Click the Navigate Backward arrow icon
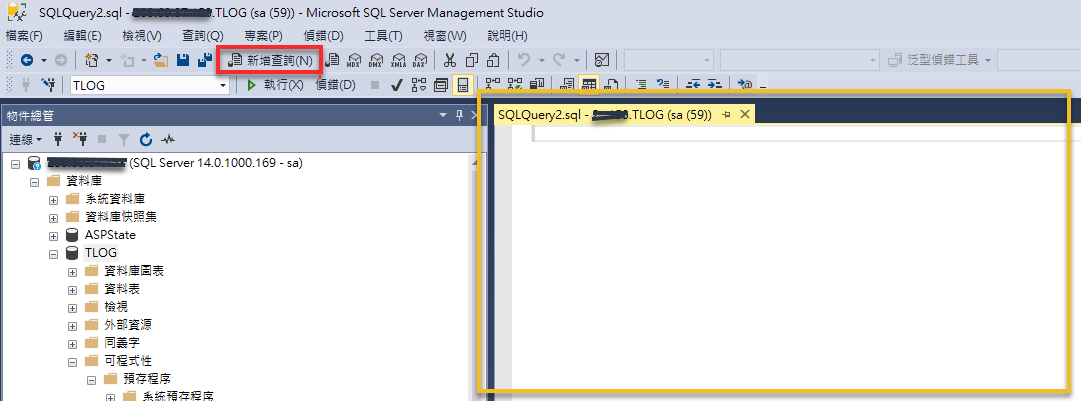 pyautogui.click(x=27, y=61)
